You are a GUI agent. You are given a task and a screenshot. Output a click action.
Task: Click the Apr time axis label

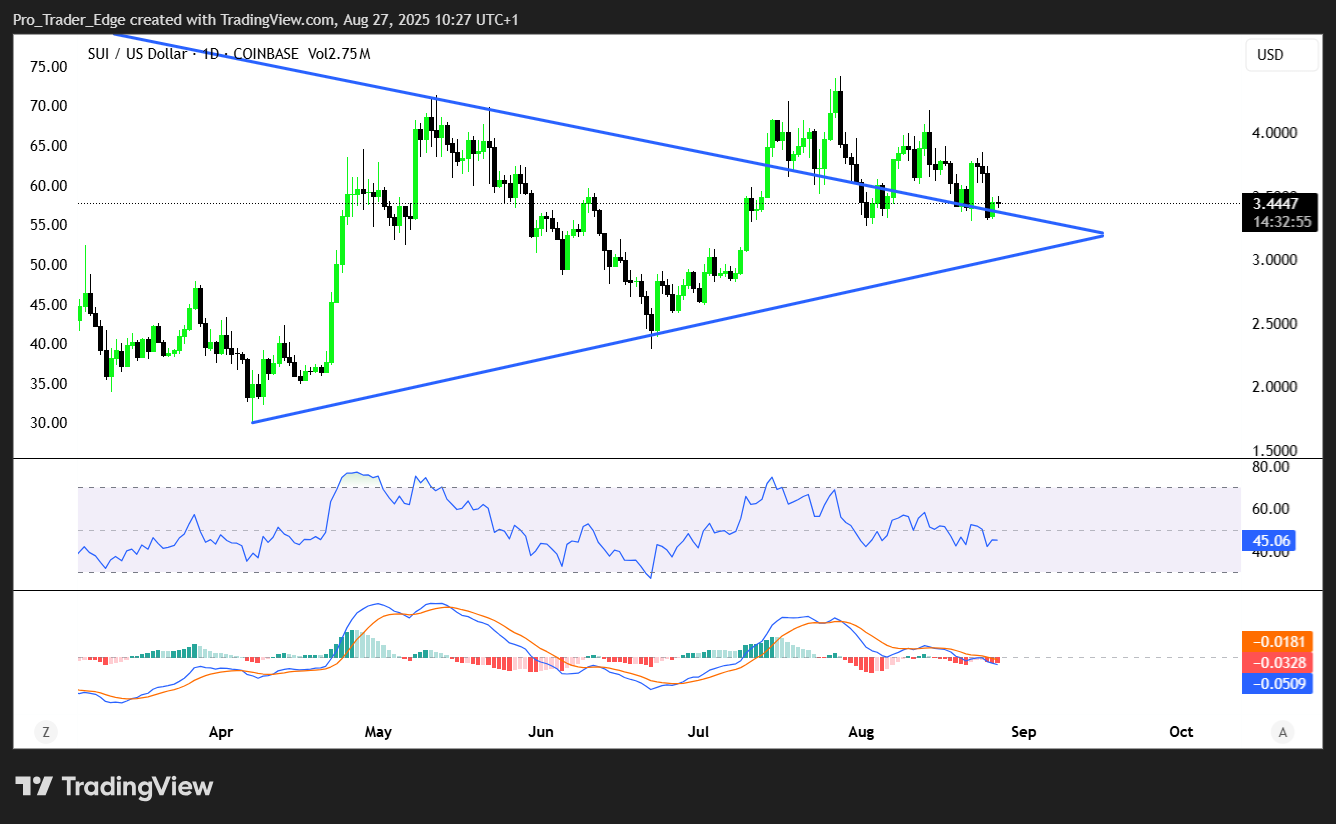221,732
